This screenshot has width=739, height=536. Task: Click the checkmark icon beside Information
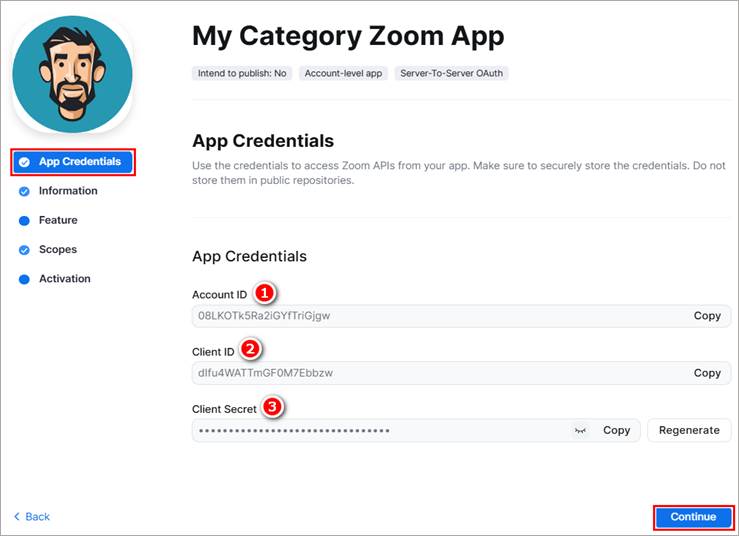24,191
